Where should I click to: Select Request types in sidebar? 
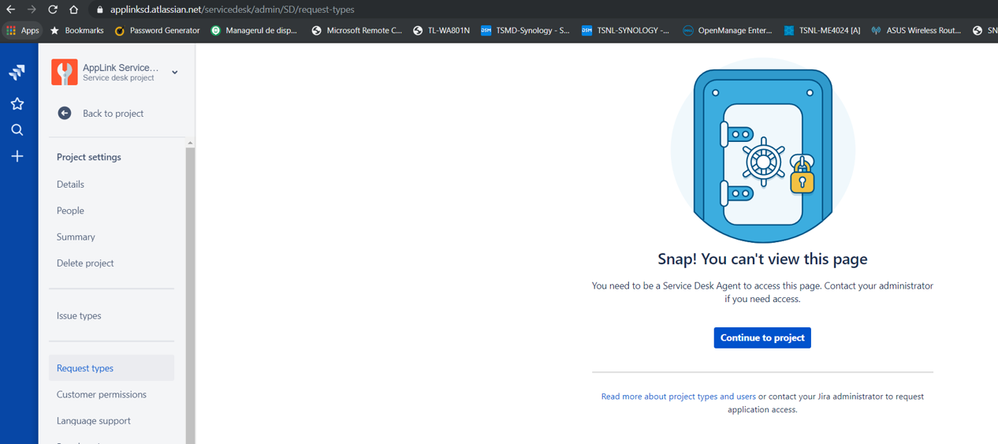point(111,368)
